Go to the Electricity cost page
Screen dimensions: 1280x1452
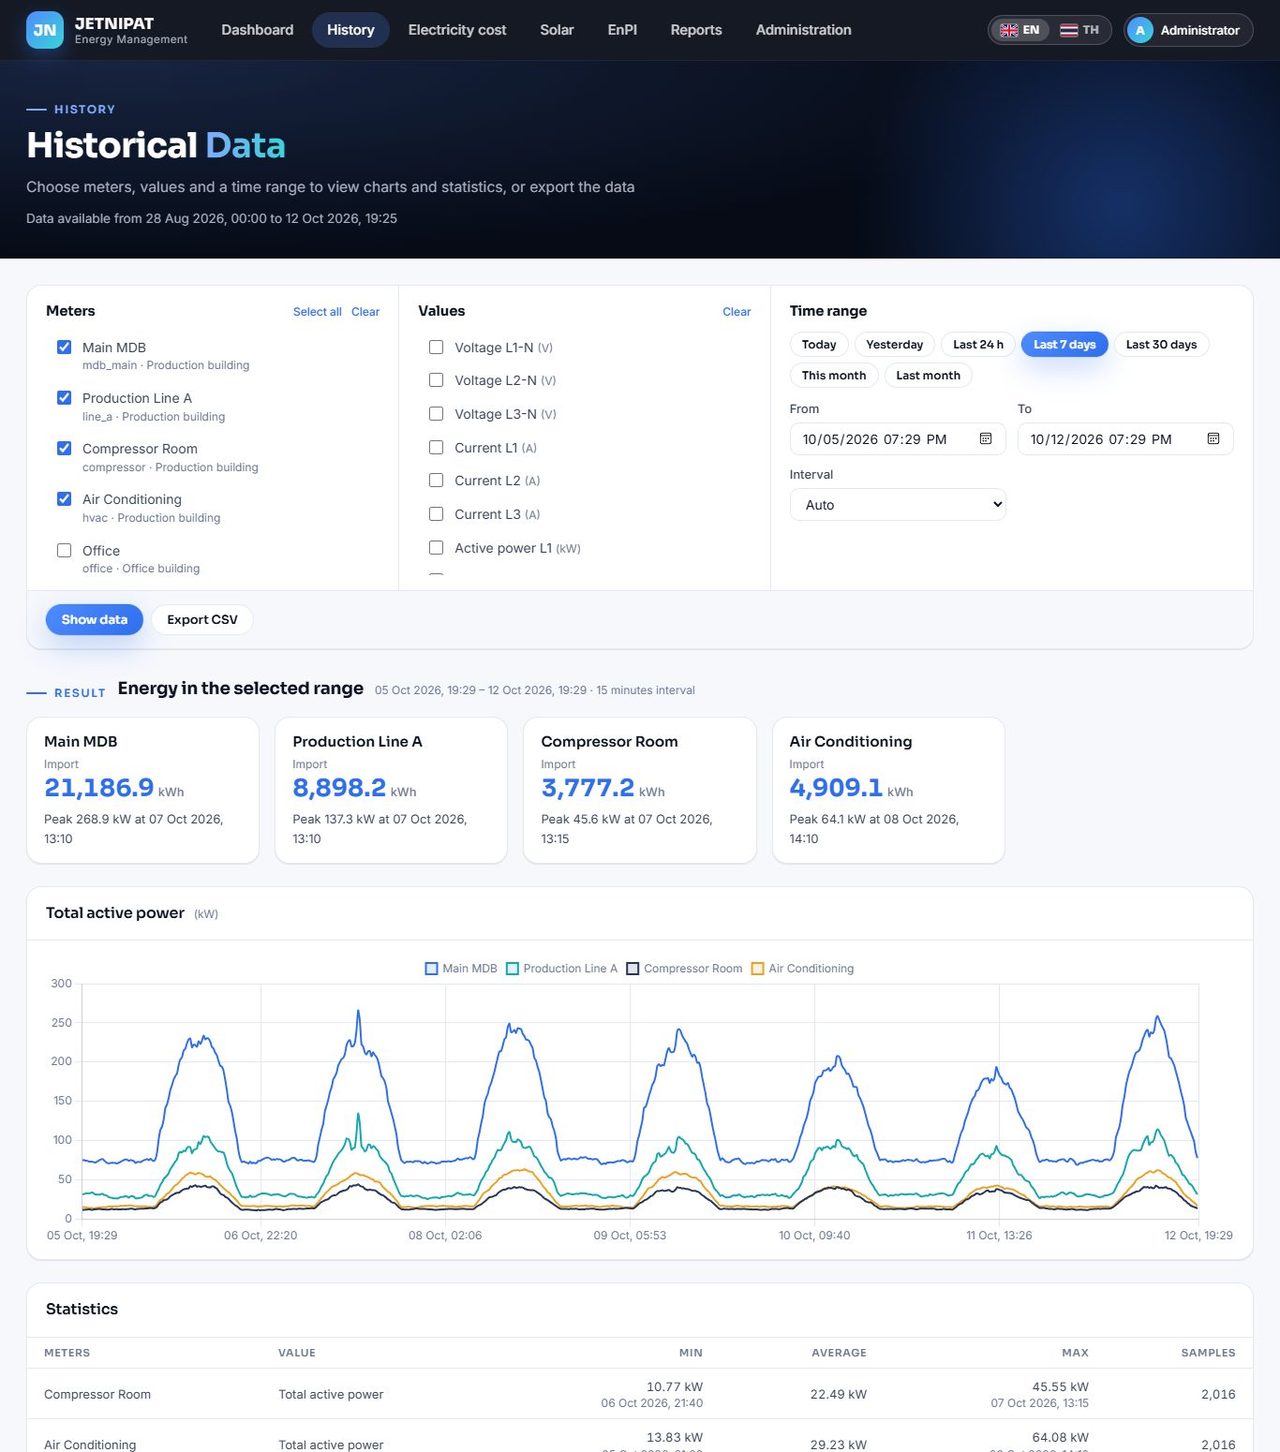457,30
